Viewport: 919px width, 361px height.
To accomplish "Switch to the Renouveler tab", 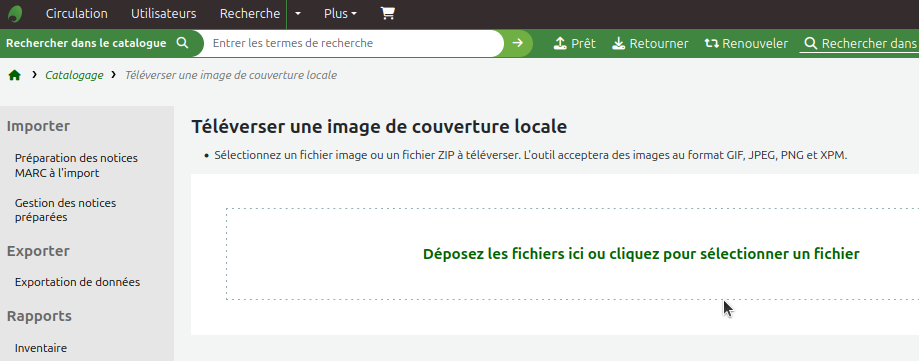I will pyautogui.click(x=746, y=43).
